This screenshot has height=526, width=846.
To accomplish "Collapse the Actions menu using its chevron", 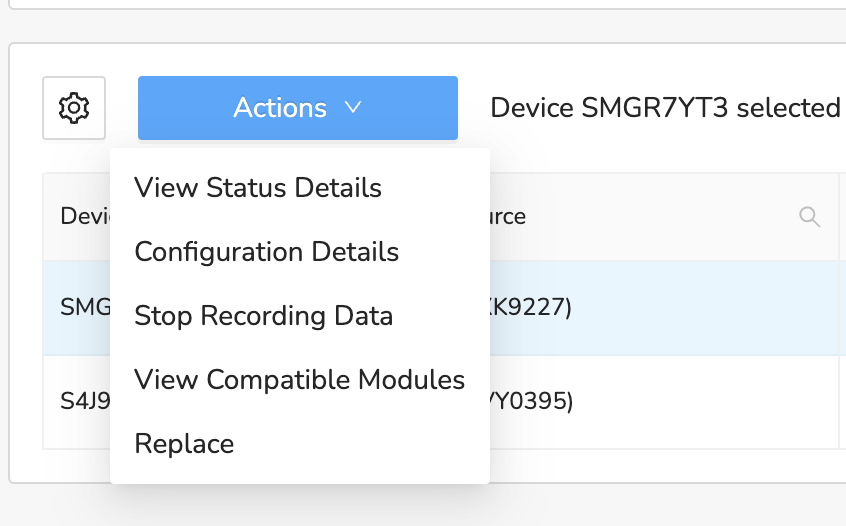I will 352,108.
